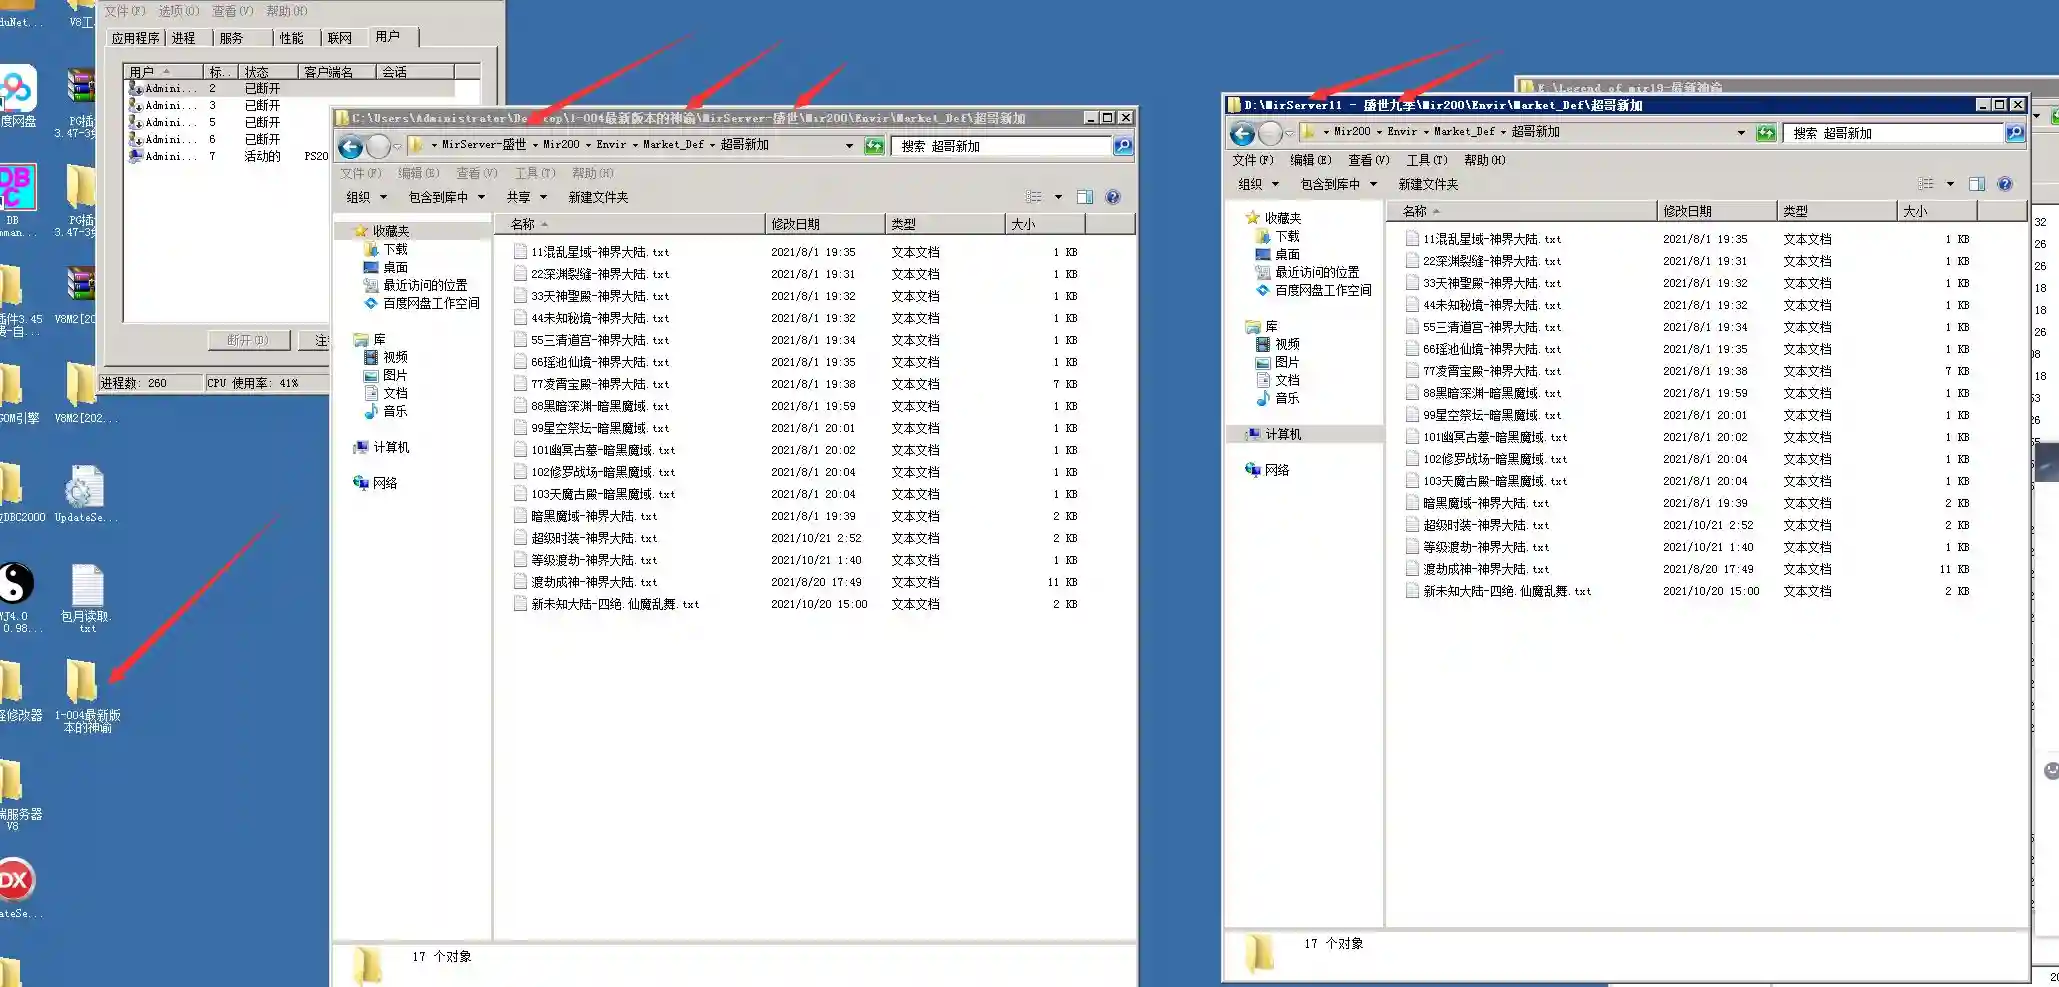Click refresh icon in left Explorer address bar
Screen dimensions: 2059x987
coord(874,146)
